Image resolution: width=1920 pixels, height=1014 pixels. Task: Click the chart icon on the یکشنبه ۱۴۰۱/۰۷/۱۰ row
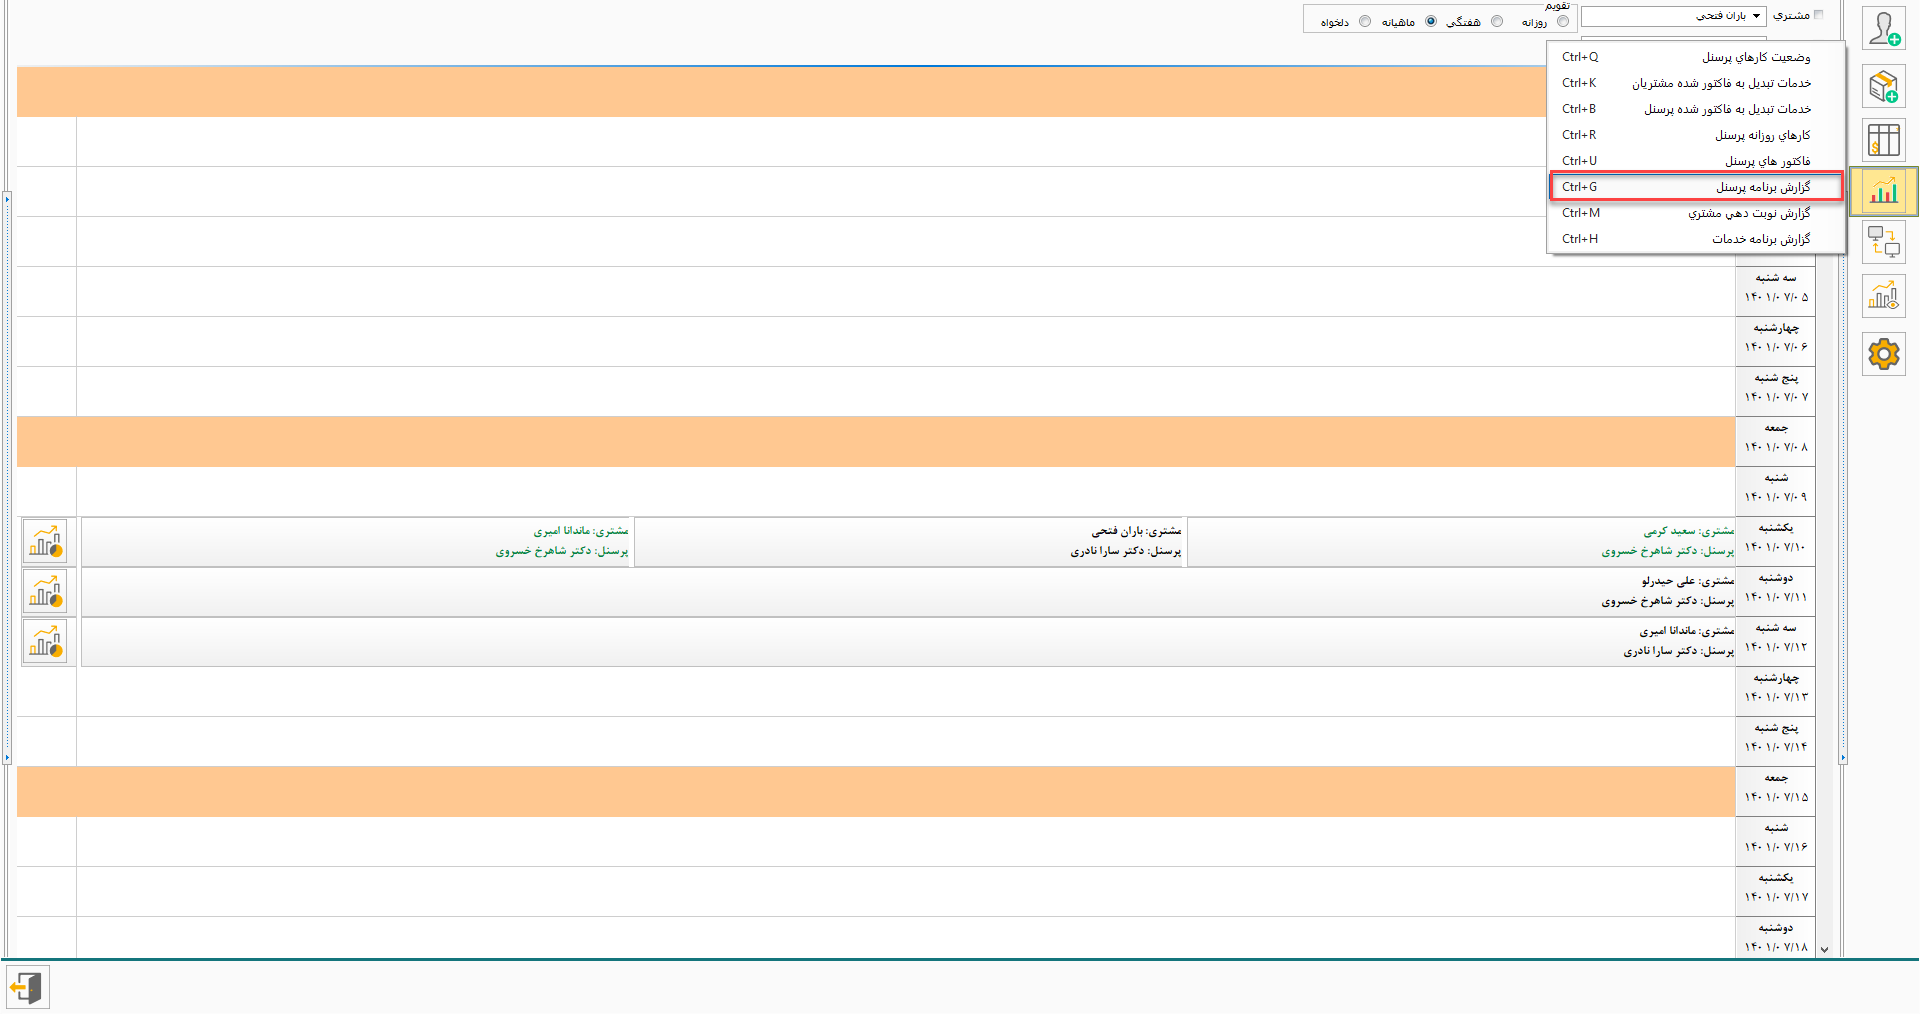pos(45,542)
